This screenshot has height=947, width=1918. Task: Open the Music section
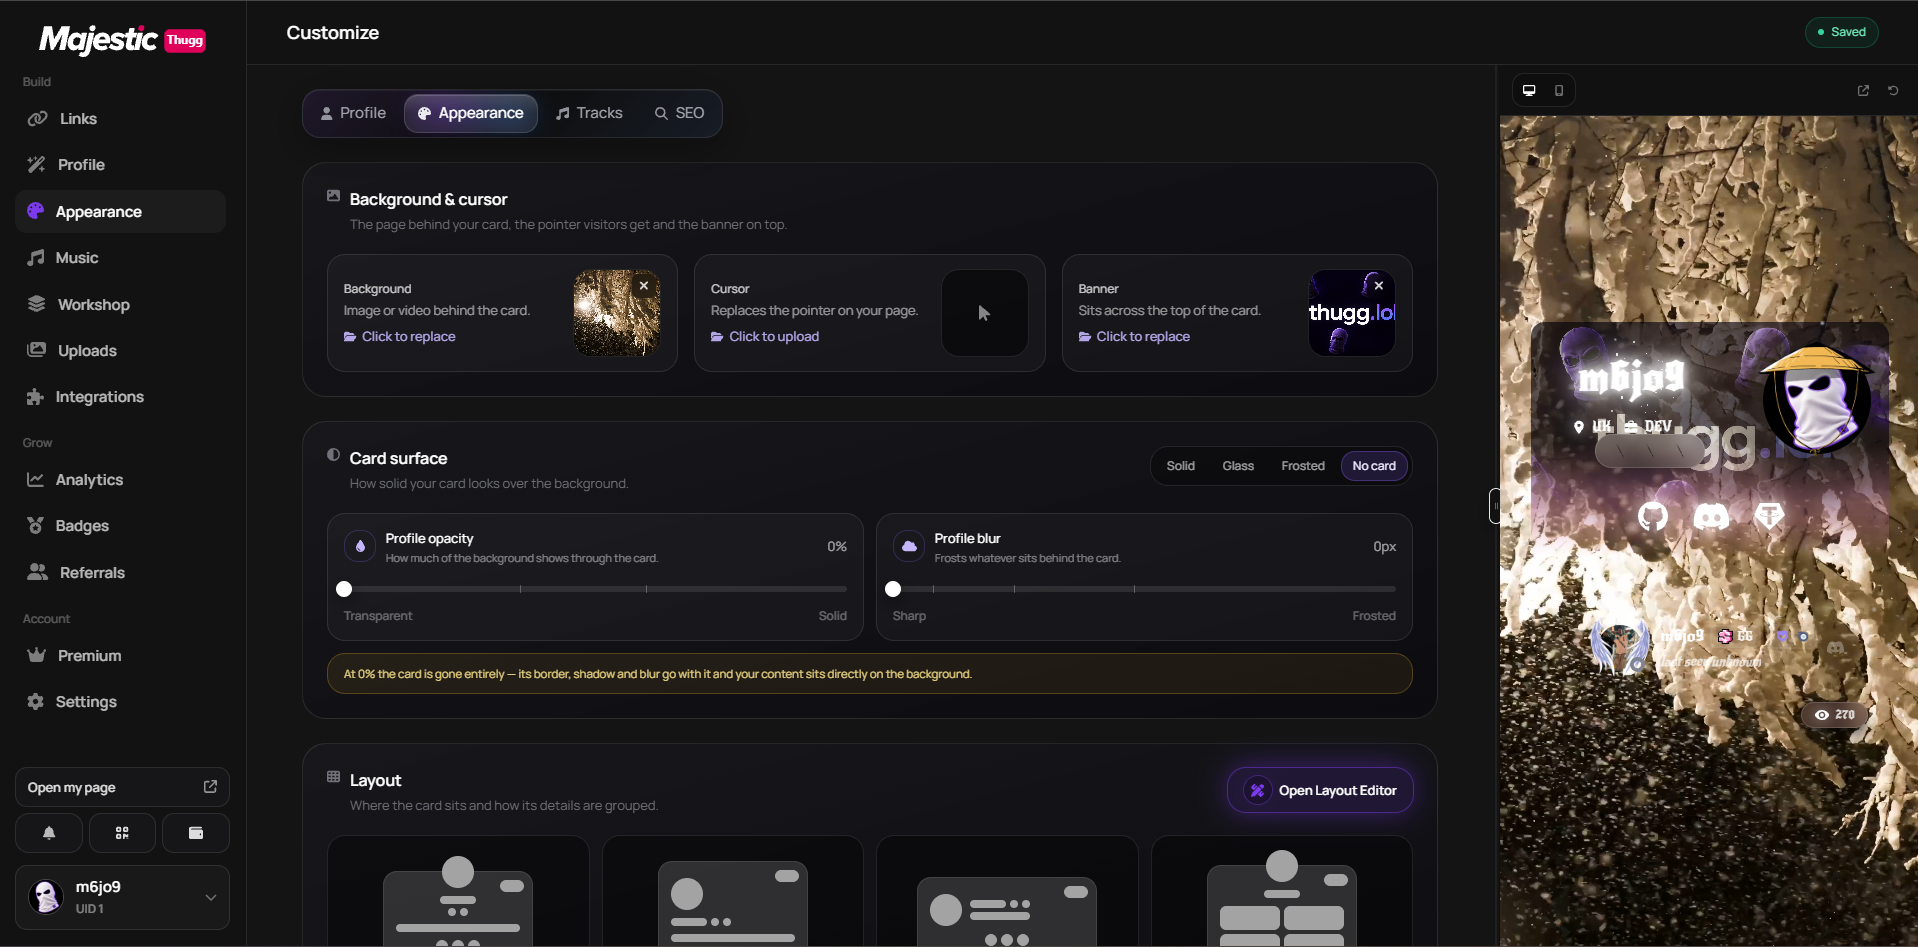[x=120, y=257]
